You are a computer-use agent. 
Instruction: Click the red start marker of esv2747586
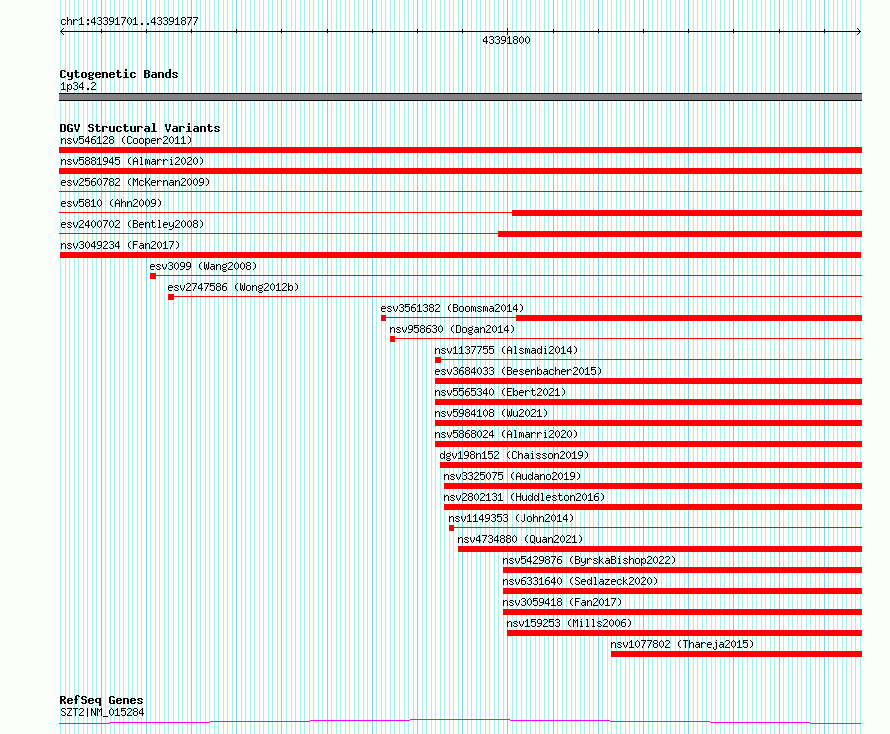(x=171, y=297)
